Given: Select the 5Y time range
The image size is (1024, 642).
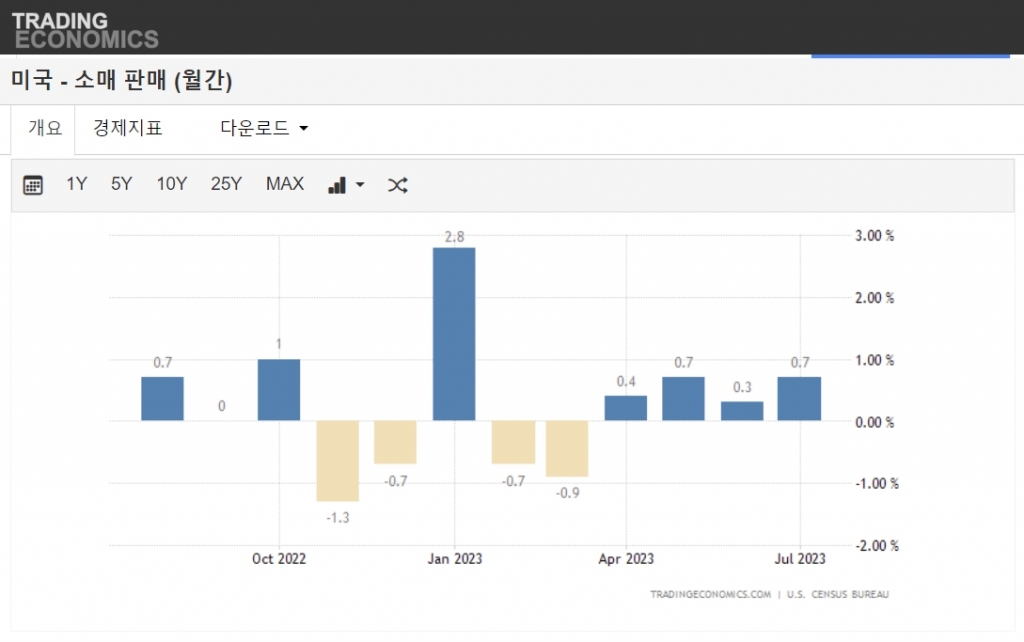Looking at the screenshot, I should (122, 184).
